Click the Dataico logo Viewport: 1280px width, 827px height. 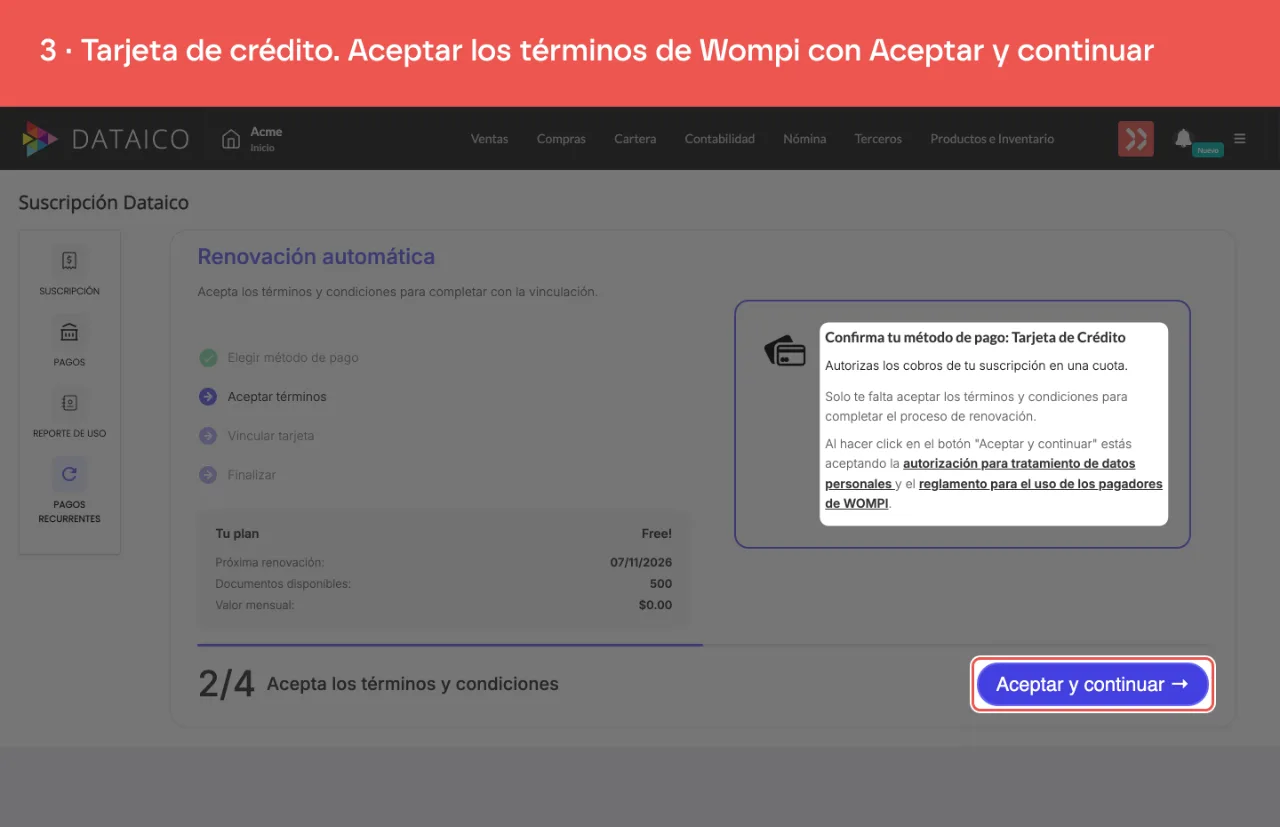point(105,139)
